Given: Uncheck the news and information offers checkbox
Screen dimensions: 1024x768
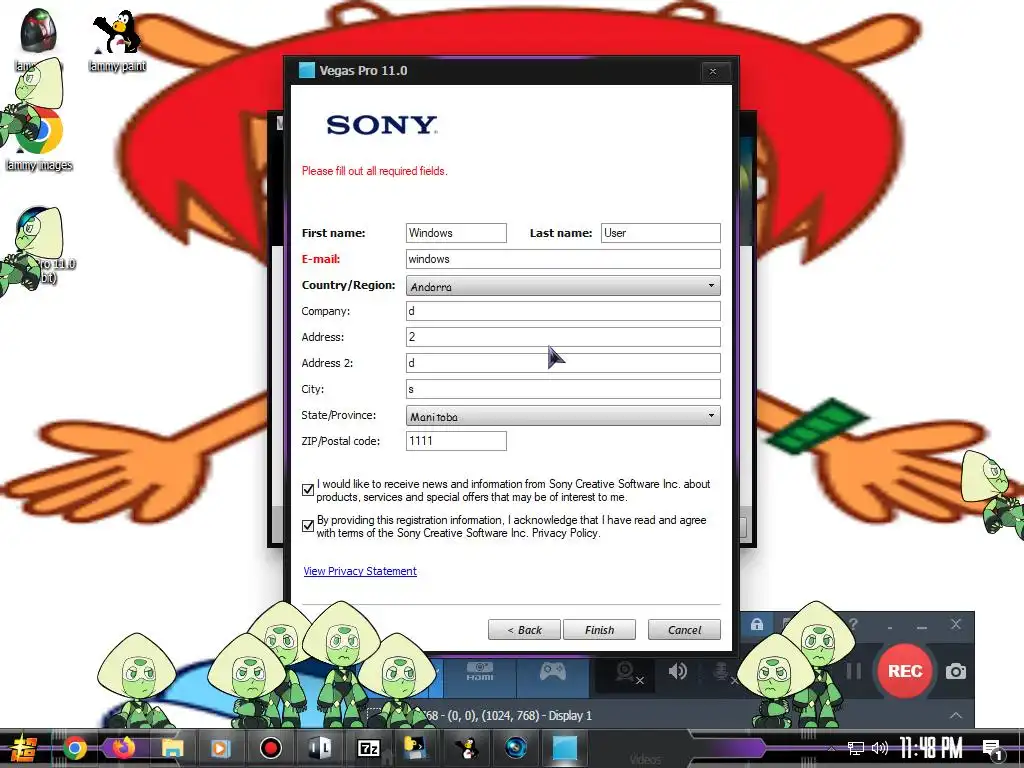Looking at the screenshot, I should click(x=308, y=490).
